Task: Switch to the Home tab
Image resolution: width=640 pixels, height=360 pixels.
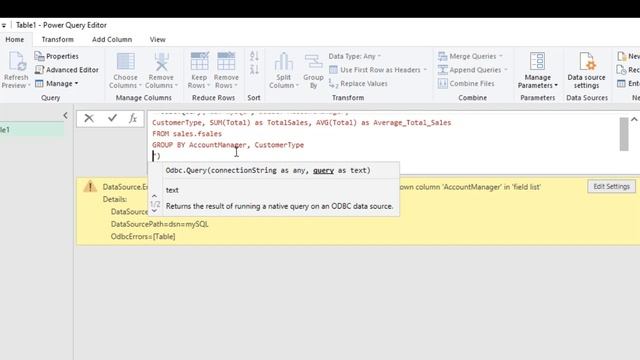Action: pyautogui.click(x=15, y=40)
